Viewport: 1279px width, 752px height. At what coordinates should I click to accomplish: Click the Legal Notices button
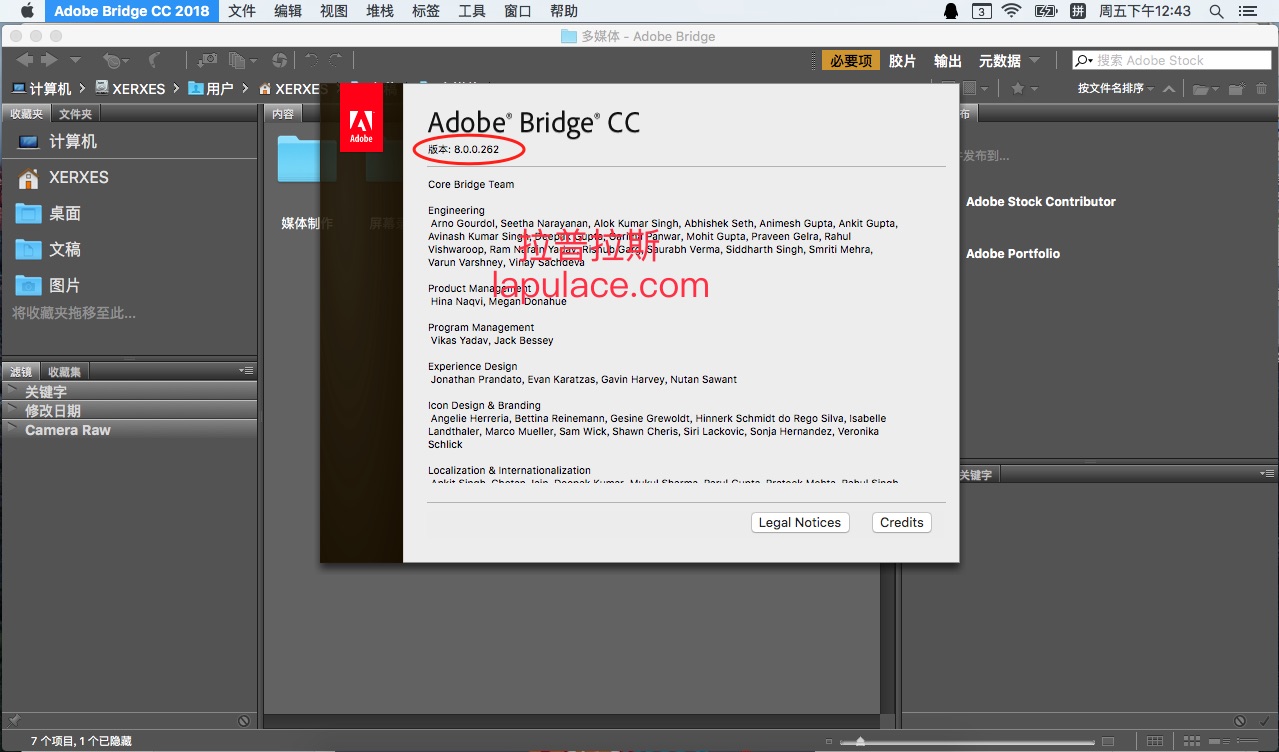[800, 522]
